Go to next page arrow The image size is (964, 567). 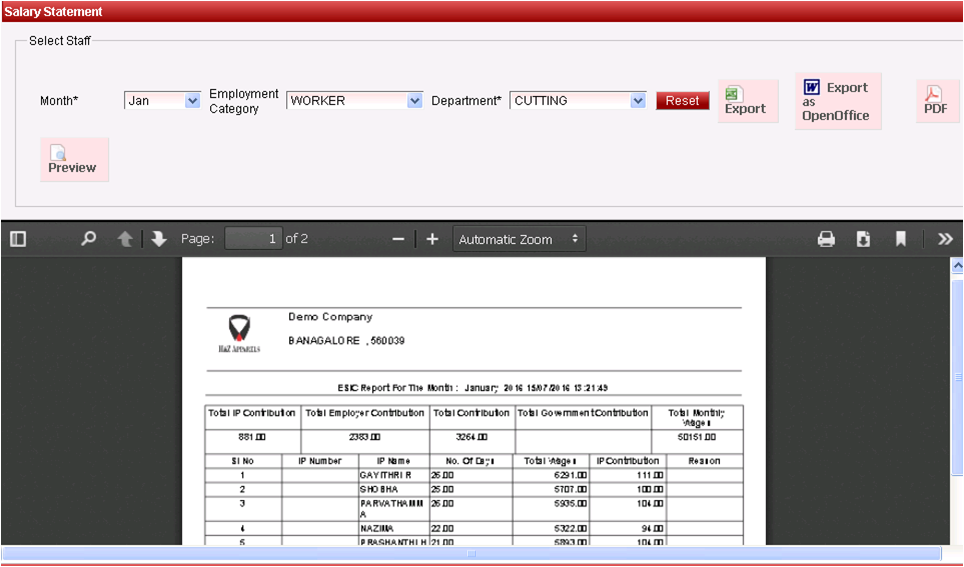[x=159, y=239]
